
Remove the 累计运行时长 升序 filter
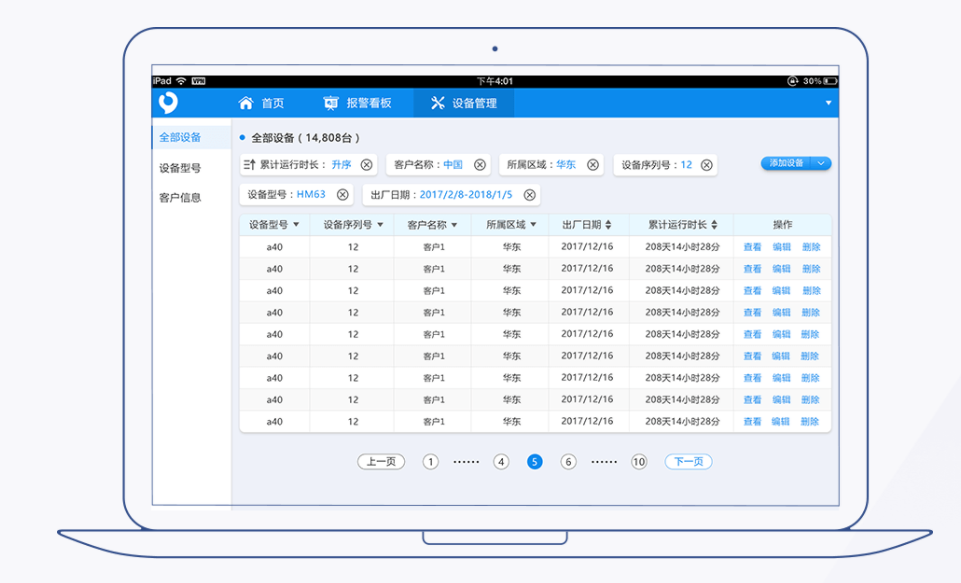[x=367, y=165]
